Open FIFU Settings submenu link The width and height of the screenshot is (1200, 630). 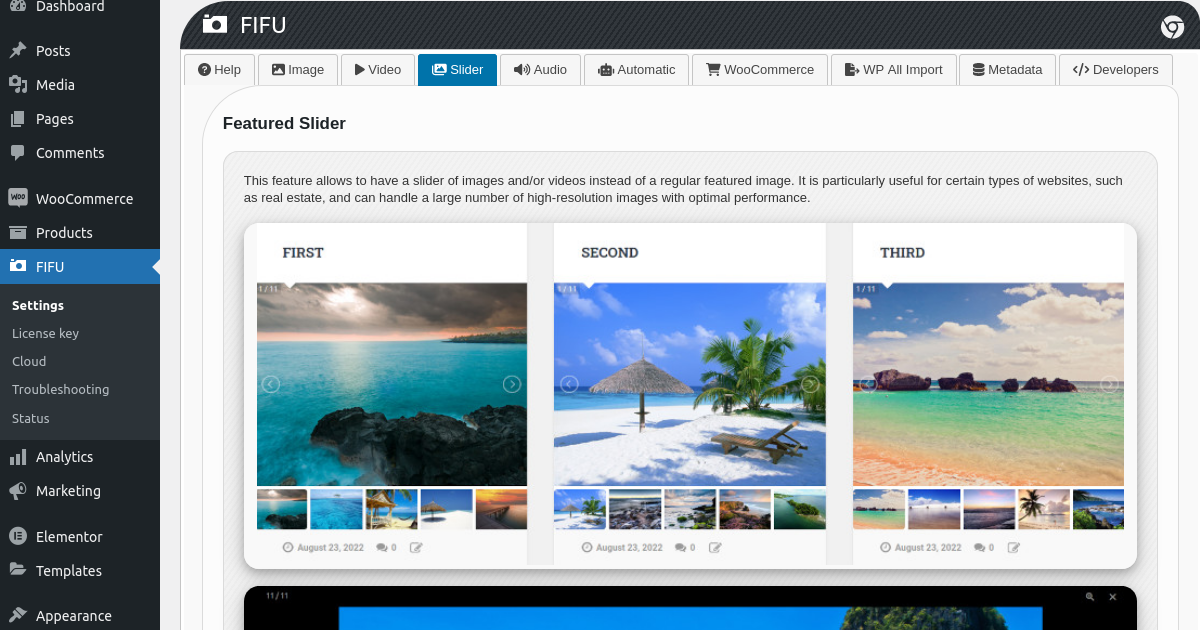click(38, 305)
